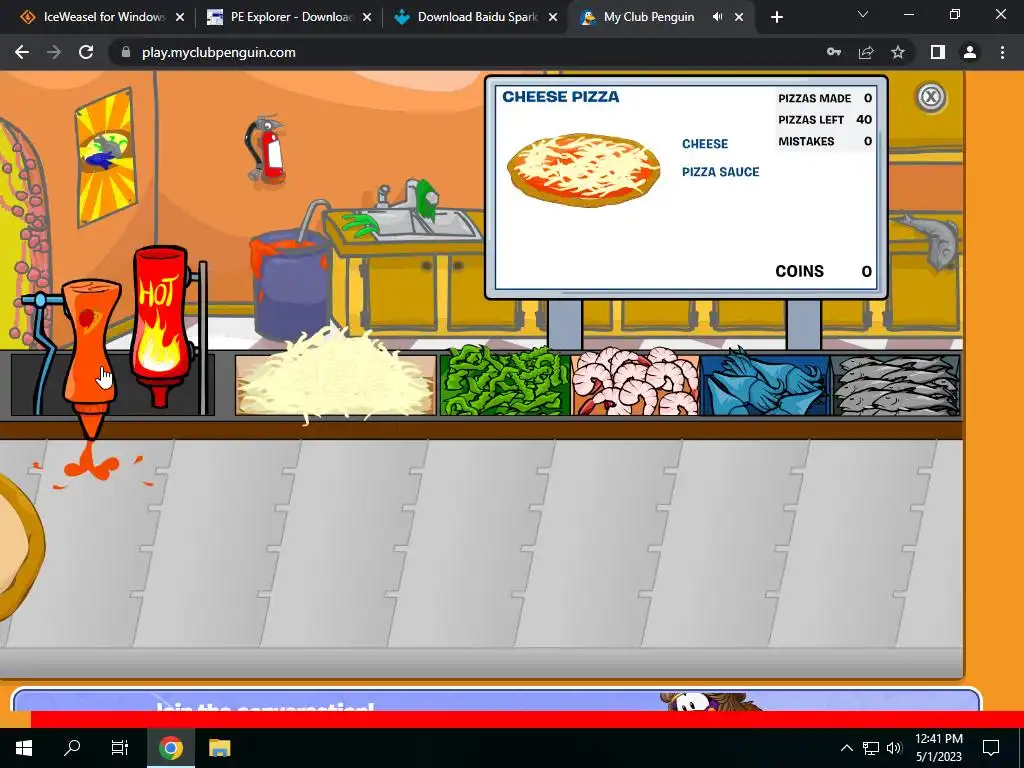The height and width of the screenshot is (768, 1024).
Task: Open the tab search dropdown arrow
Action: [863, 14]
